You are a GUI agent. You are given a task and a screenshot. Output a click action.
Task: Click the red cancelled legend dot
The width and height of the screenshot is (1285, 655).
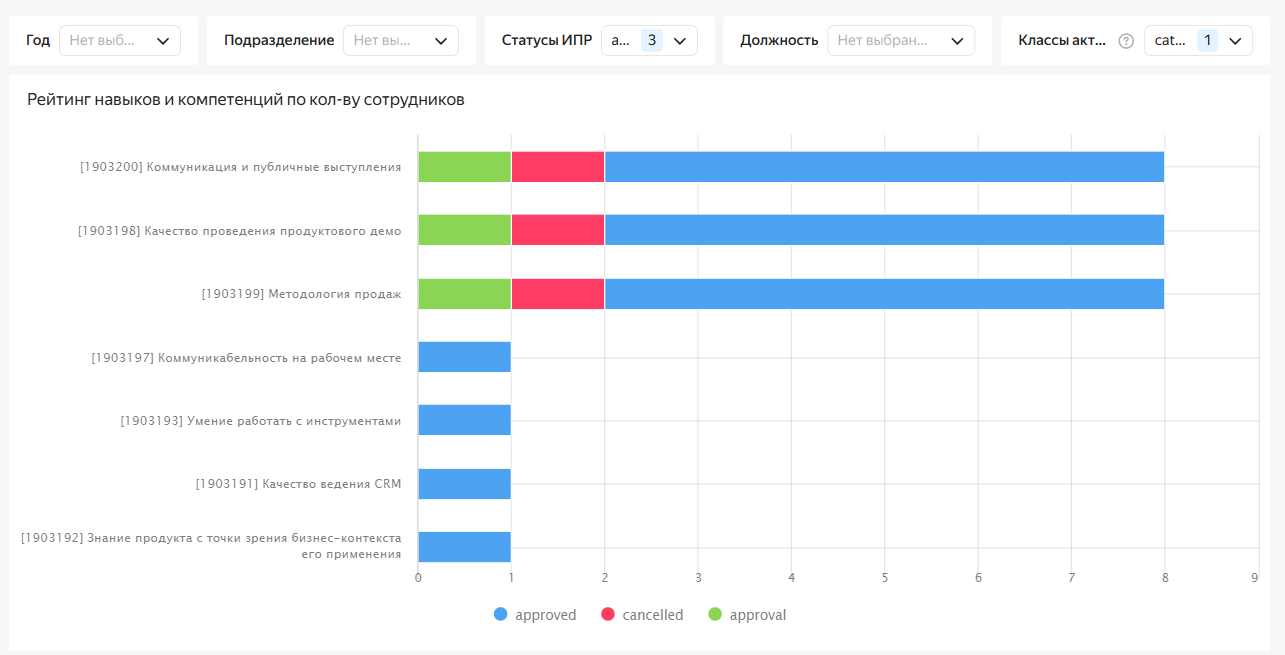pyautogui.click(x=607, y=615)
